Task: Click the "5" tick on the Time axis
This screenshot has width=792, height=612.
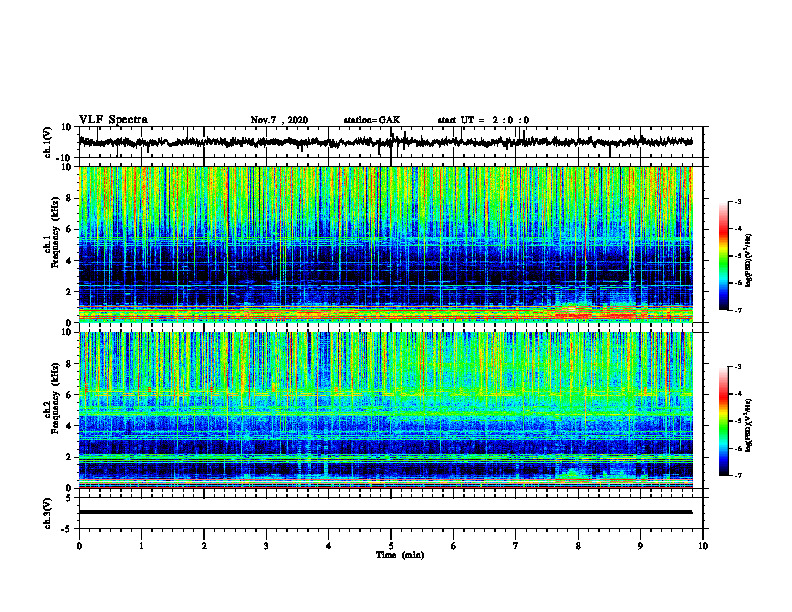Action: 391,546
